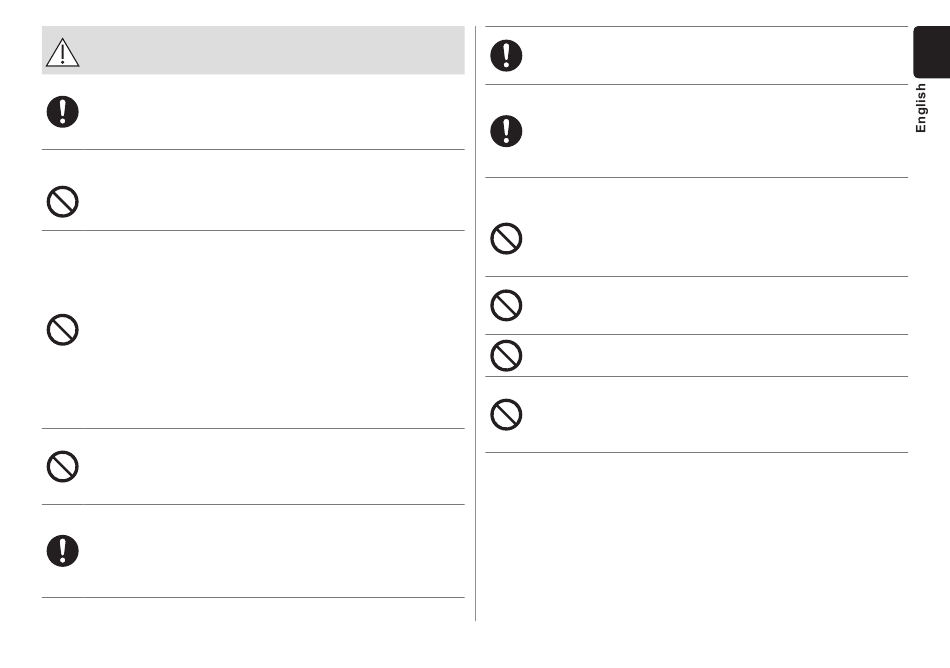Screen dimensions: 950x668
Task: Click the topmost exclamation icon in the right column
Action: pyautogui.click(x=506, y=56)
